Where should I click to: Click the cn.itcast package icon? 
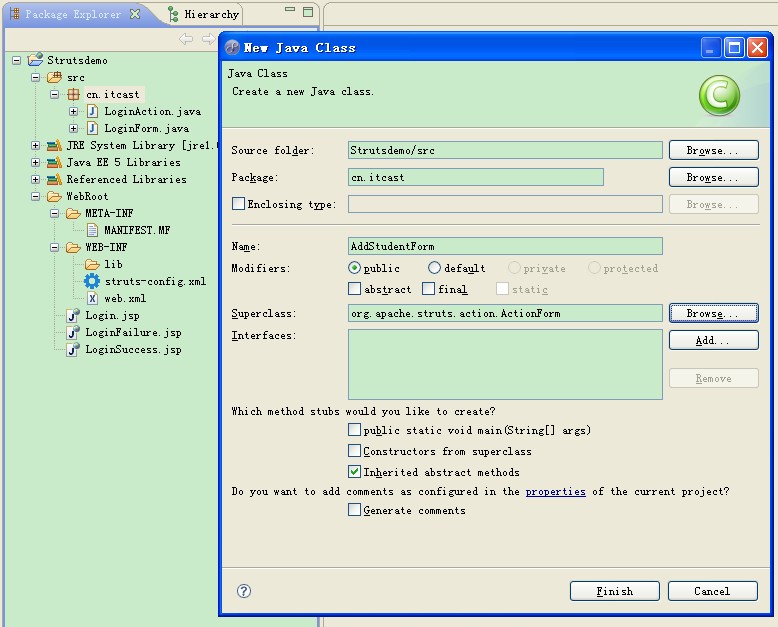(x=73, y=94)
